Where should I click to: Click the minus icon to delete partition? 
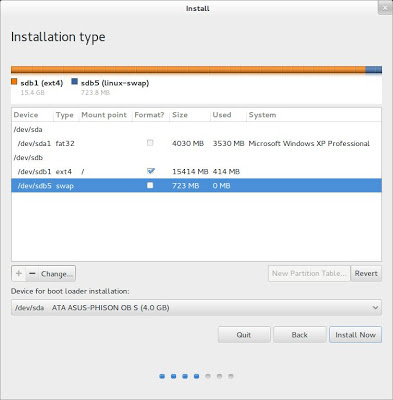pos(32,274)
